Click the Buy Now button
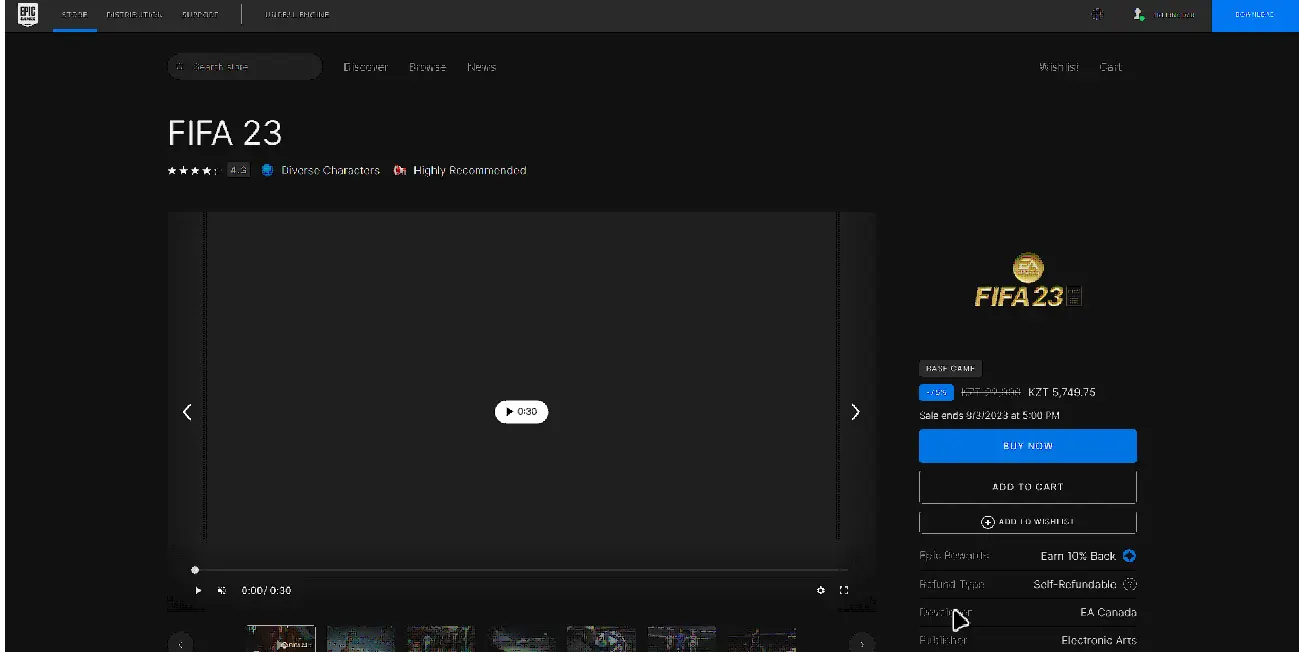This screenshot has width=1299, height=652. click(1028, 446)
